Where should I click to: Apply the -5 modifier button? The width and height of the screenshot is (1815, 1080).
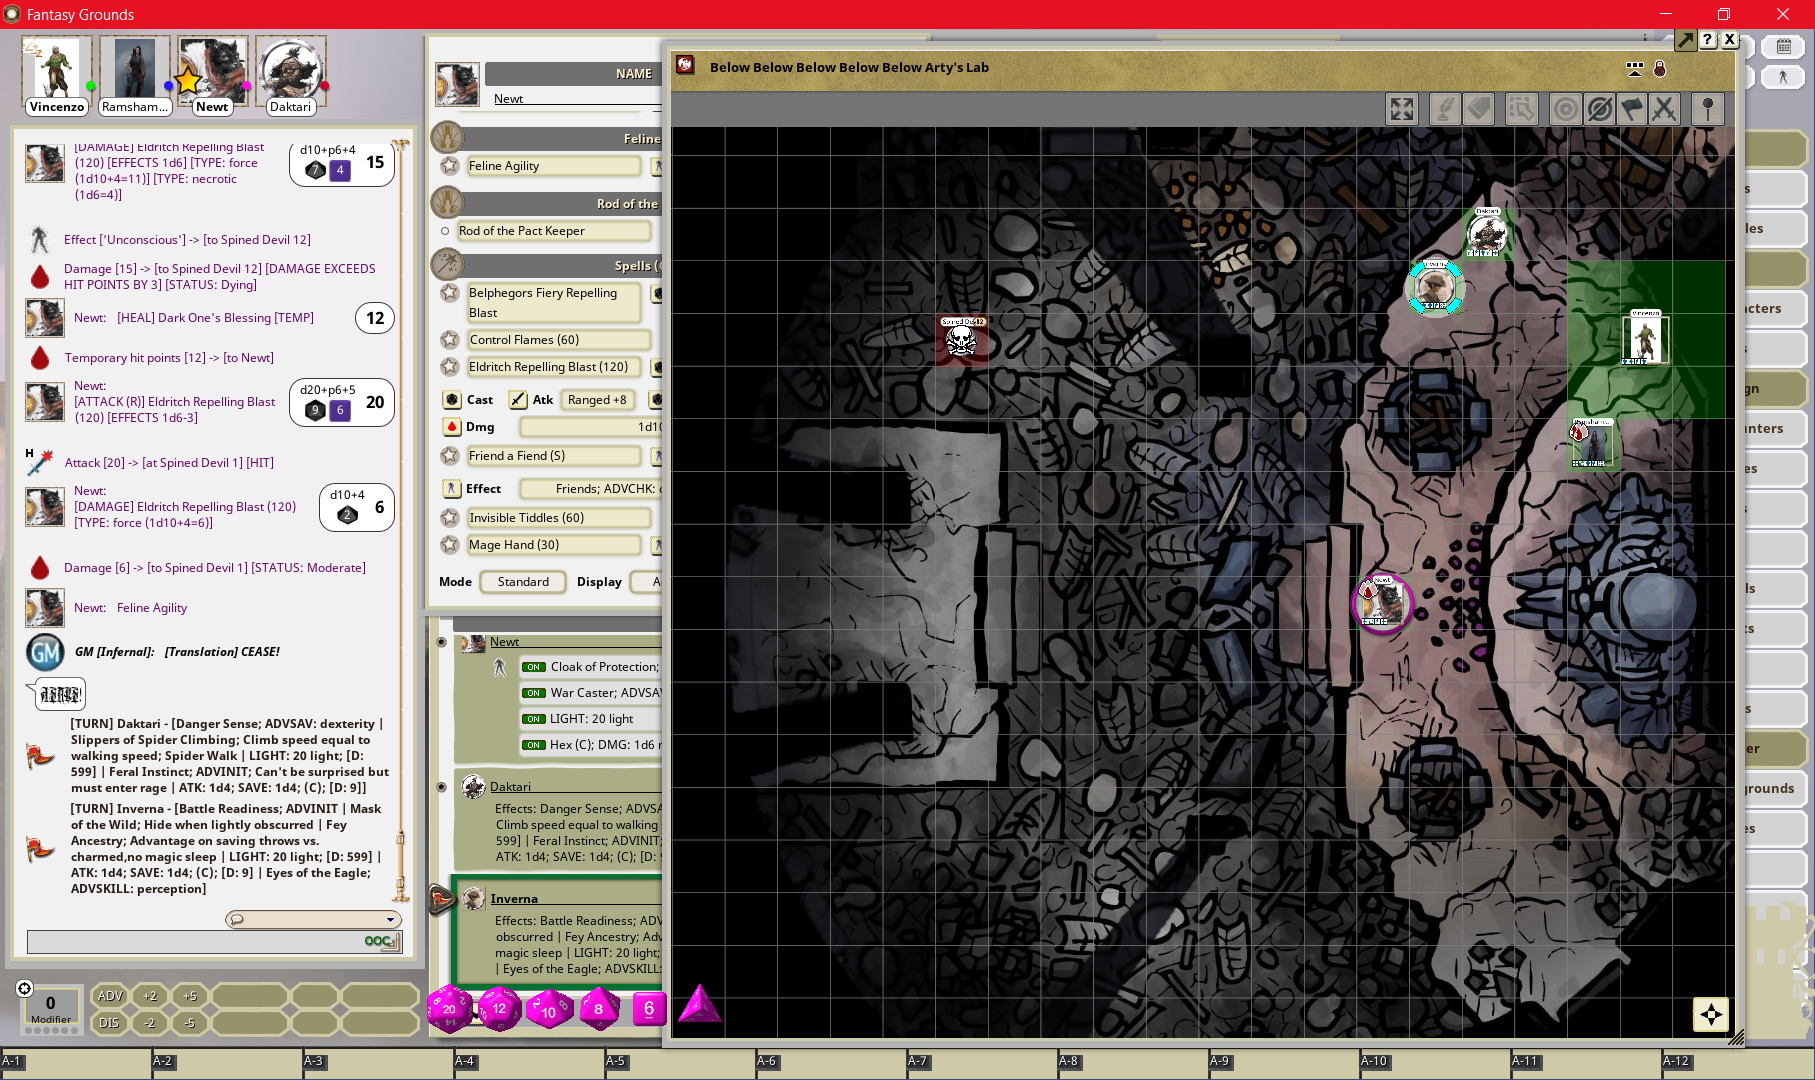pyautogui.click(x=190, y=1023)
